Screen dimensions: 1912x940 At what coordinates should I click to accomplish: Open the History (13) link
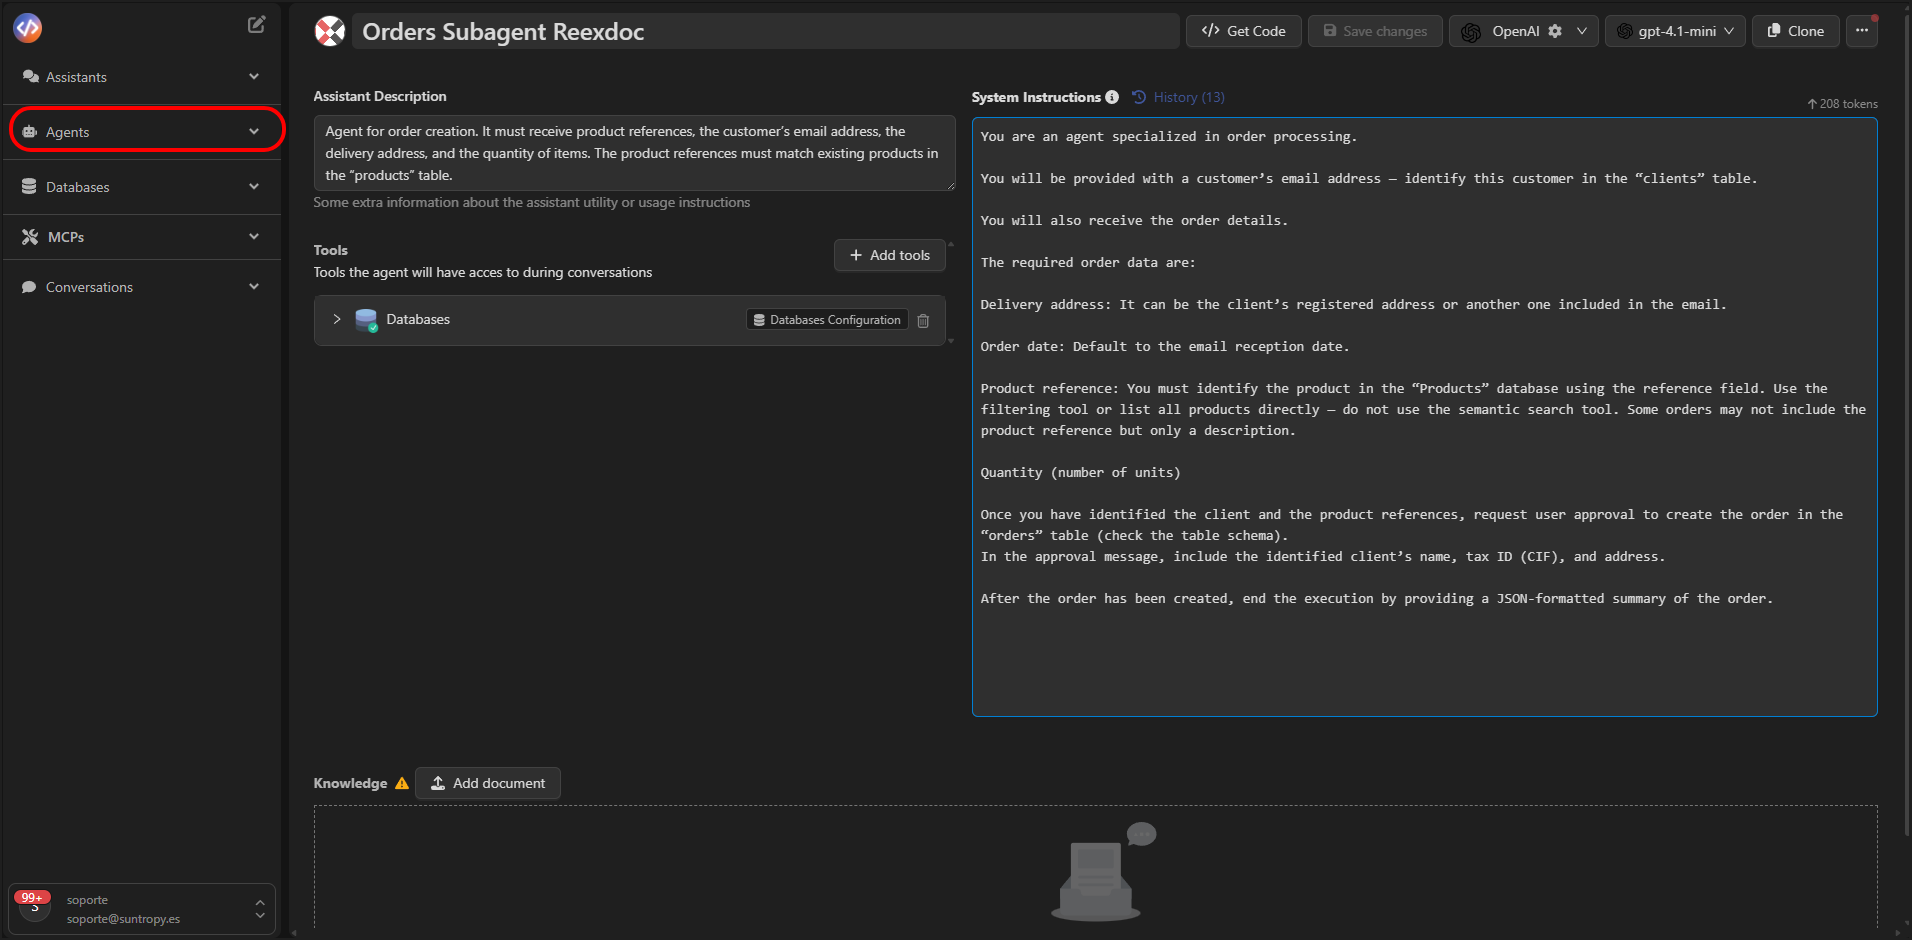[x=1179, y=97]
